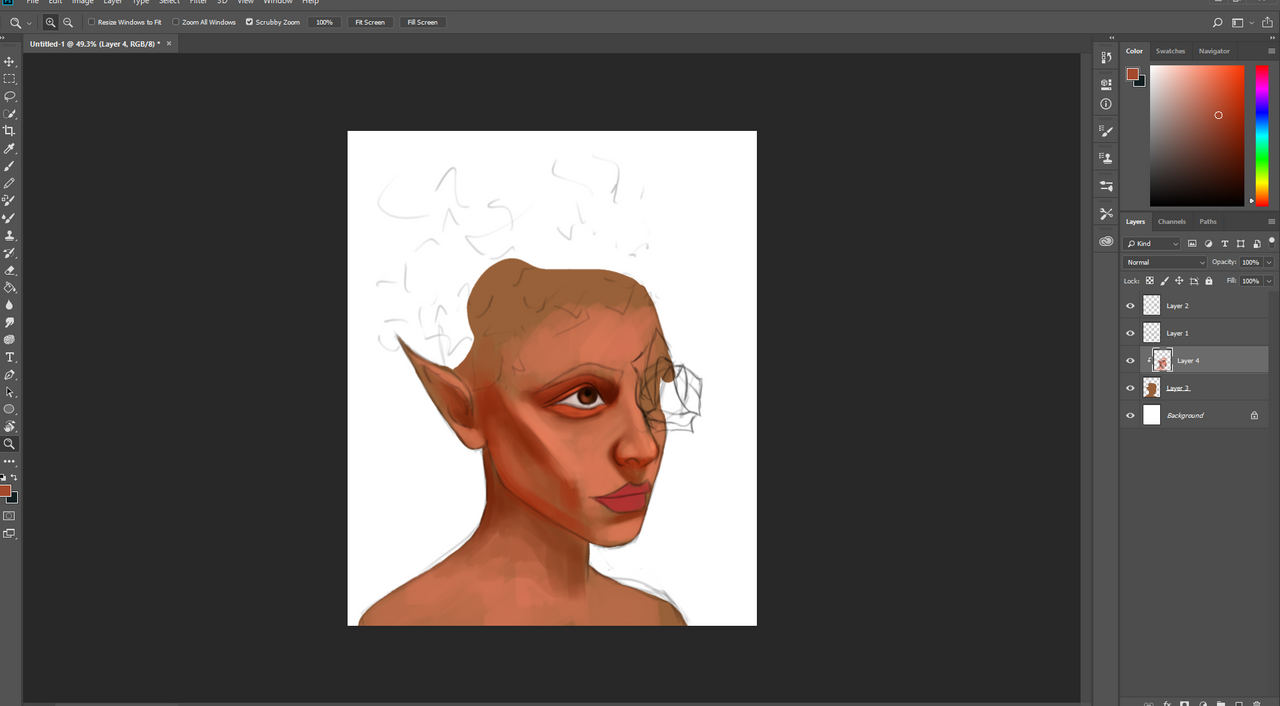Select the Rectangular Marquee tool

(10, 79)
